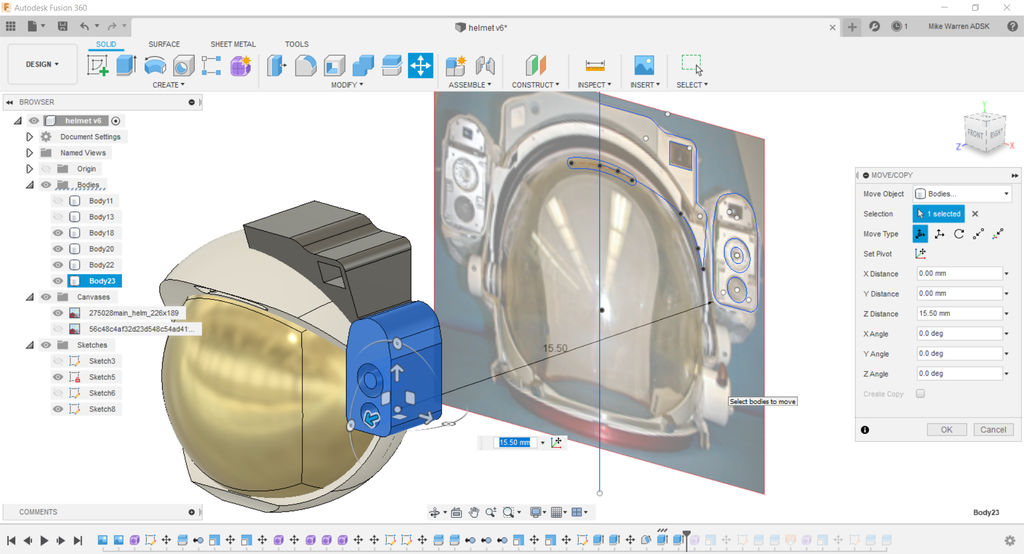The image size is (1024, 554).
Task: Select the Revolve tool icon
Action: click(x=155, y=65)
